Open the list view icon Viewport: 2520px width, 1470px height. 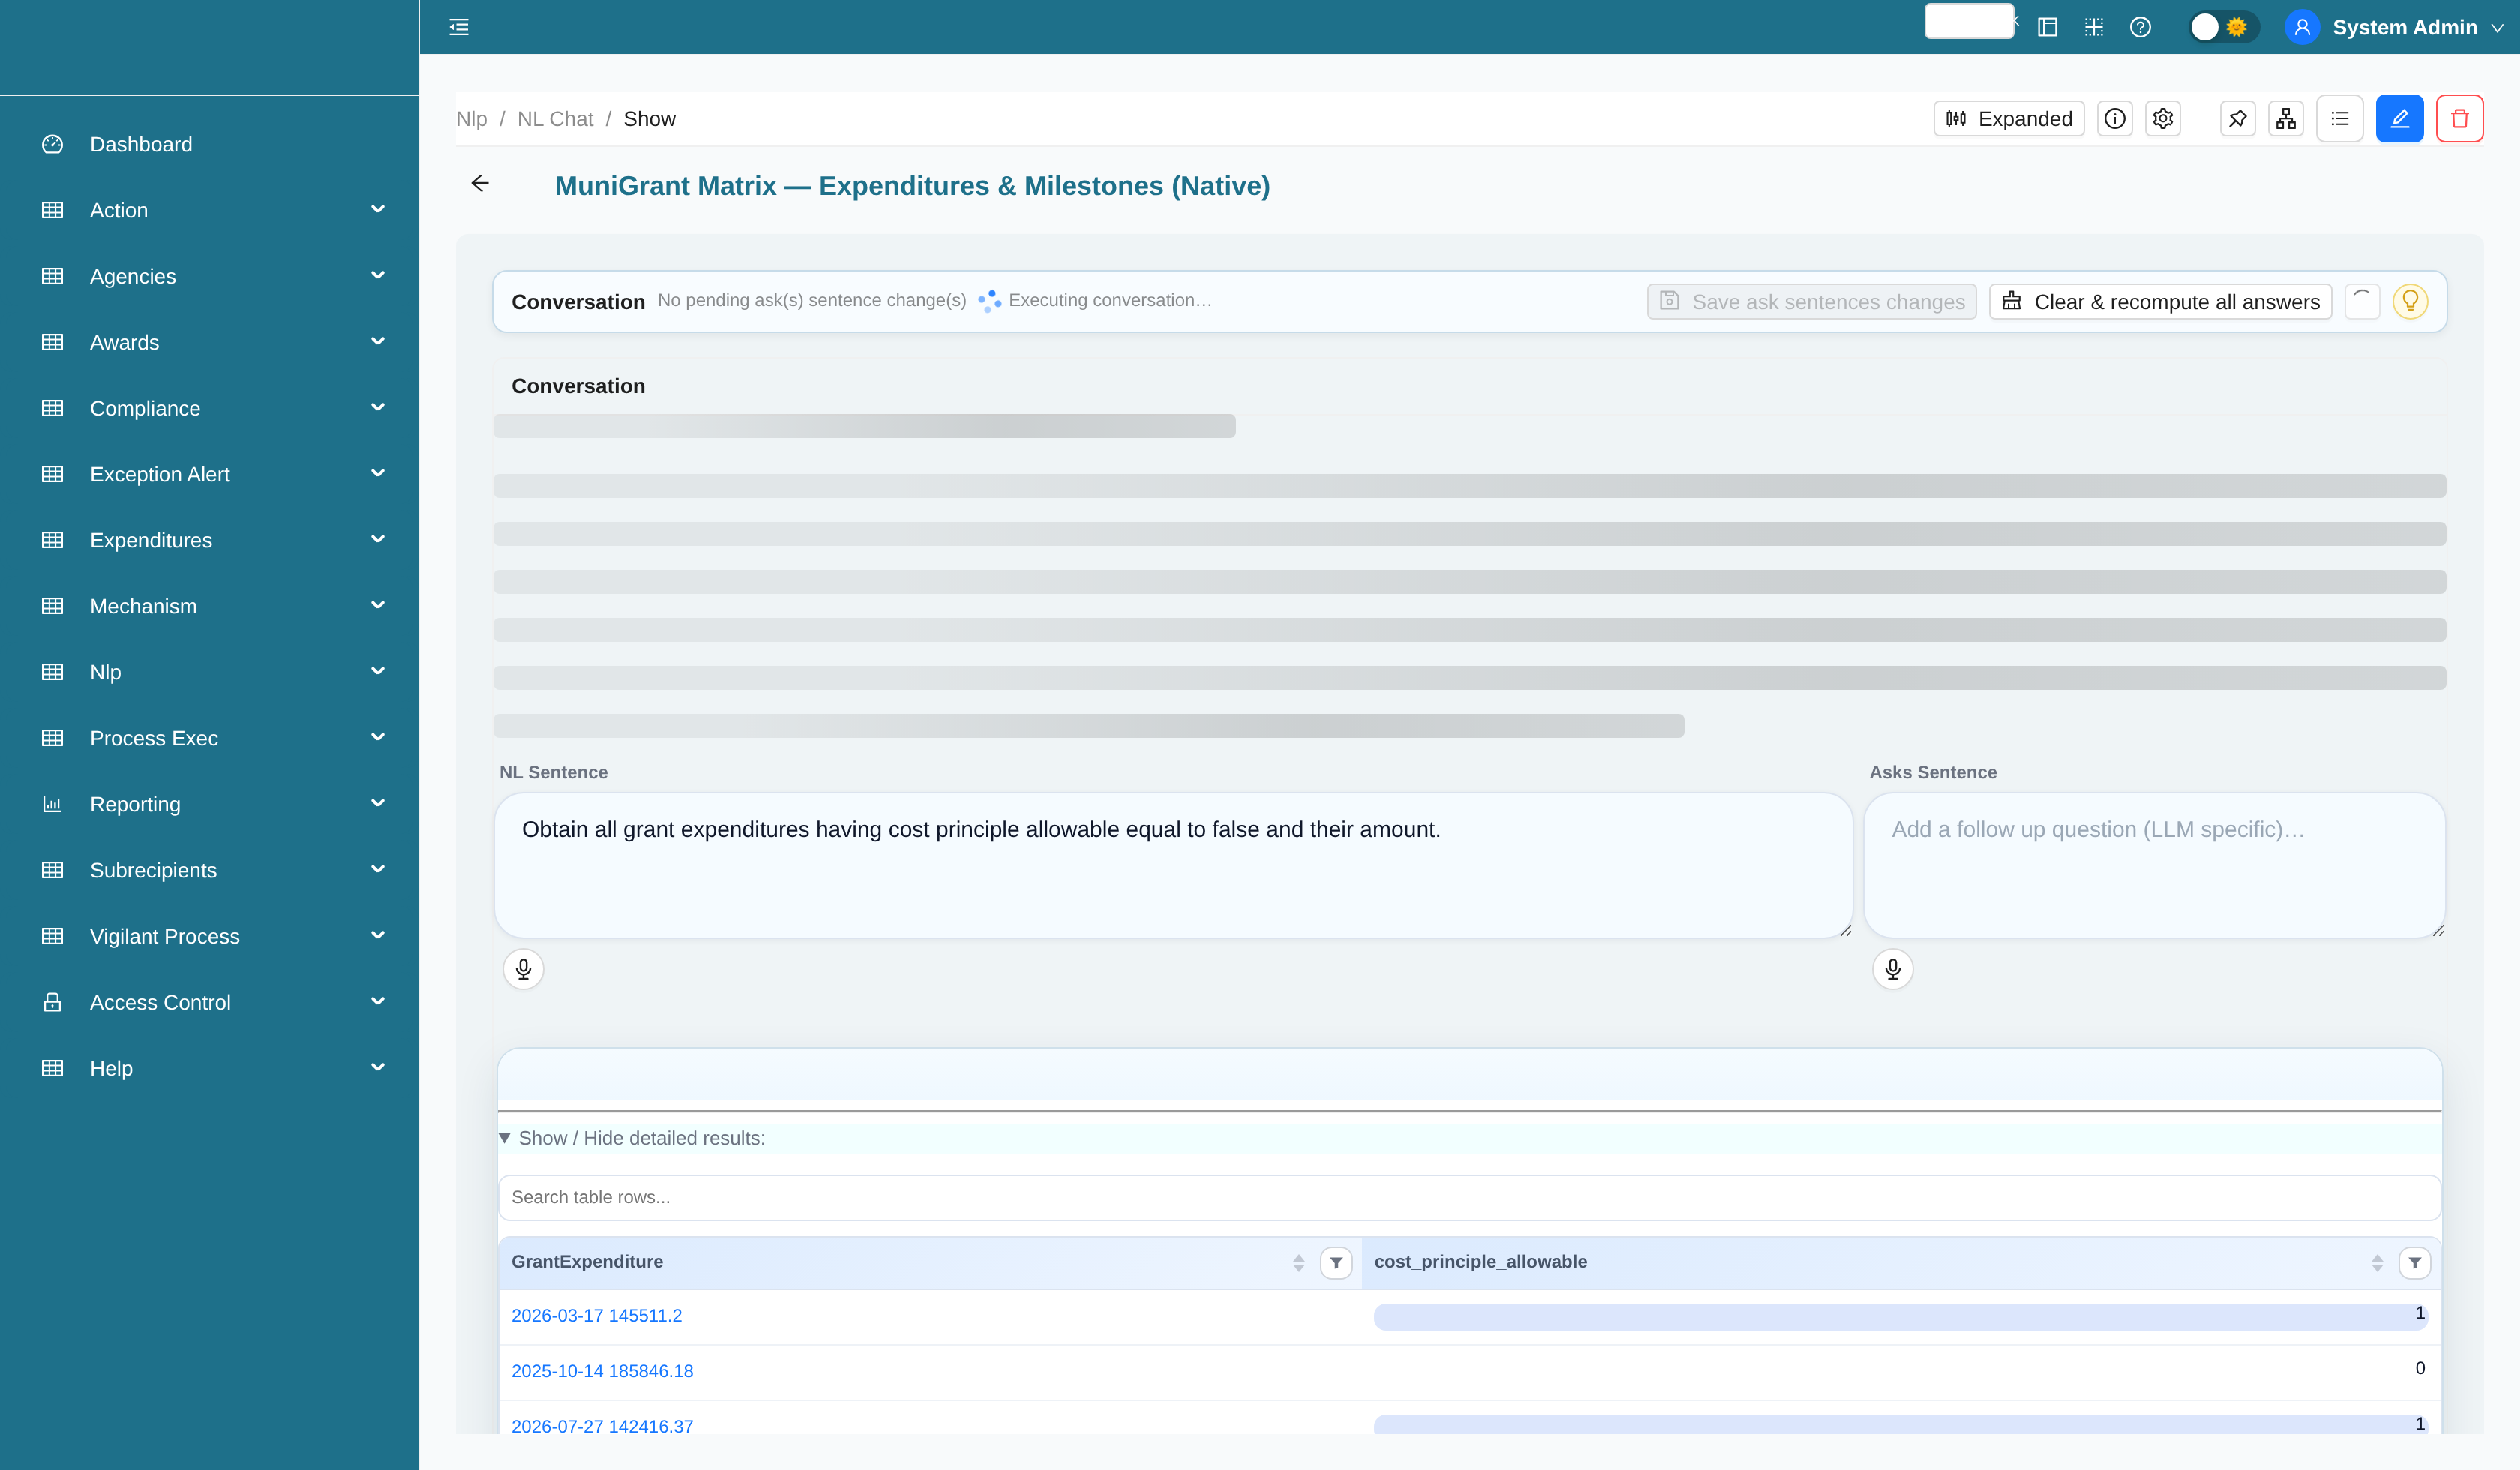(2339, 119)
